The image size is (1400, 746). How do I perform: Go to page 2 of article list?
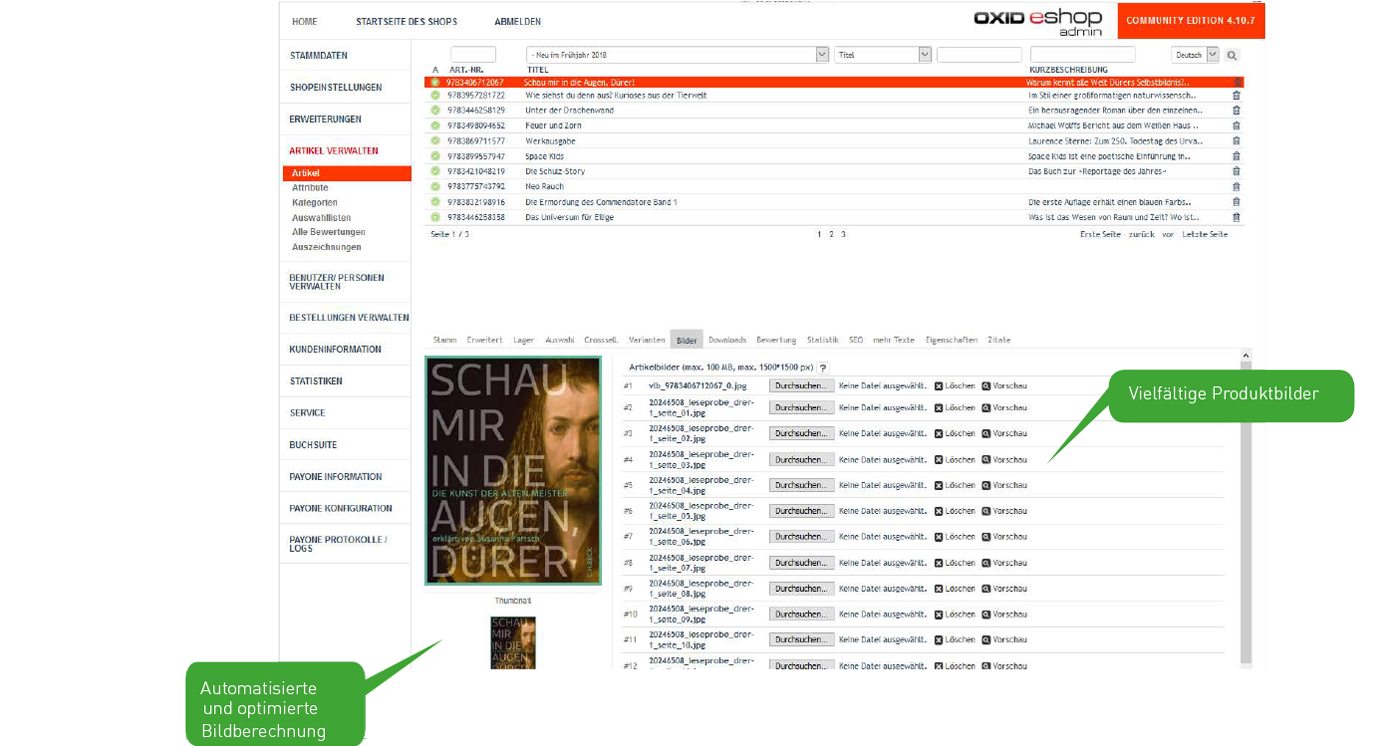831,234
